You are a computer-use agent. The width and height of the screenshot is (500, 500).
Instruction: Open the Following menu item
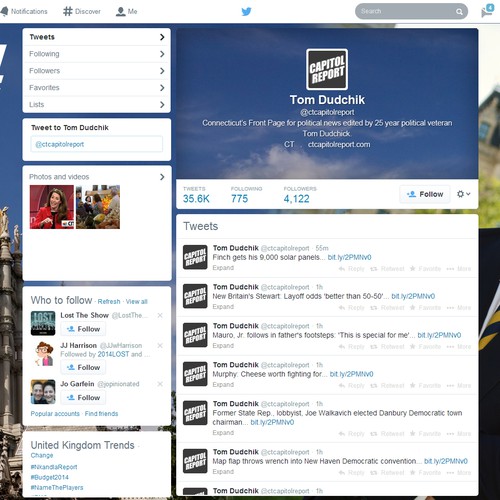click(97, 54)
